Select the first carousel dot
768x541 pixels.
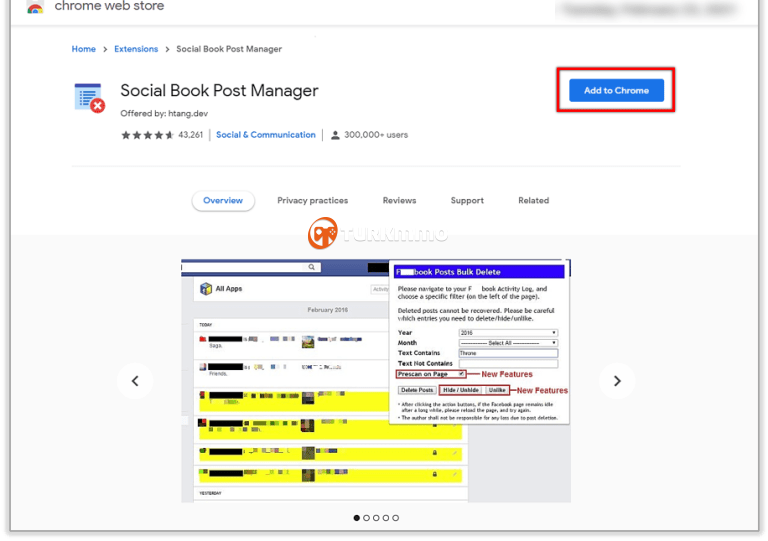pyautogui.click(x=357, y=518)
